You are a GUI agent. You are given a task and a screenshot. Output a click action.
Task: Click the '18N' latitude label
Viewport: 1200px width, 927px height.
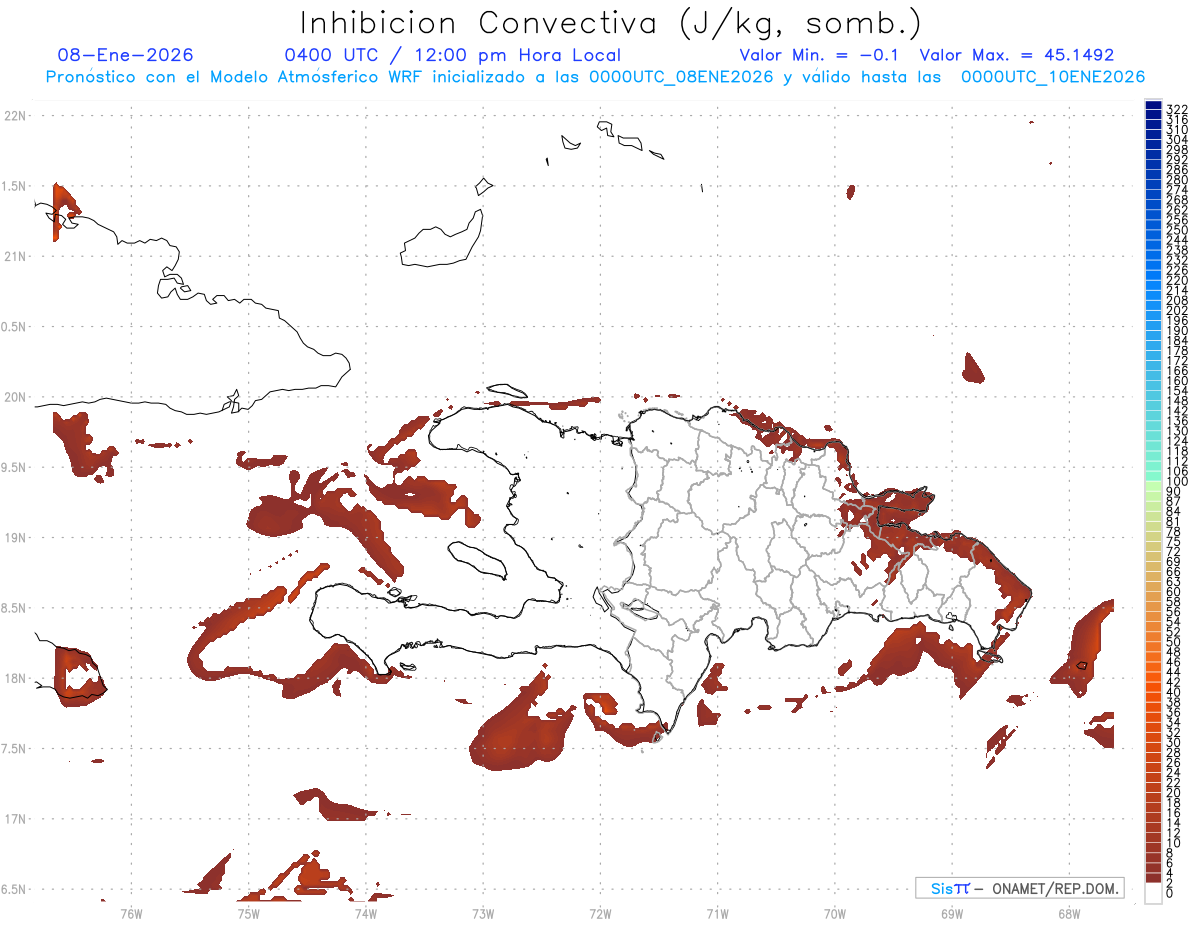point(15,678)
